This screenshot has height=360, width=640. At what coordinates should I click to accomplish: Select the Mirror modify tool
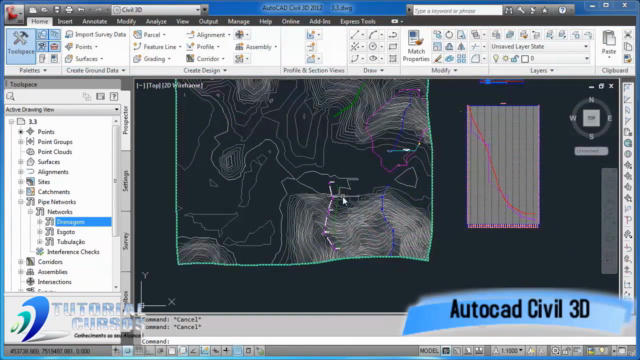(461, 47)
